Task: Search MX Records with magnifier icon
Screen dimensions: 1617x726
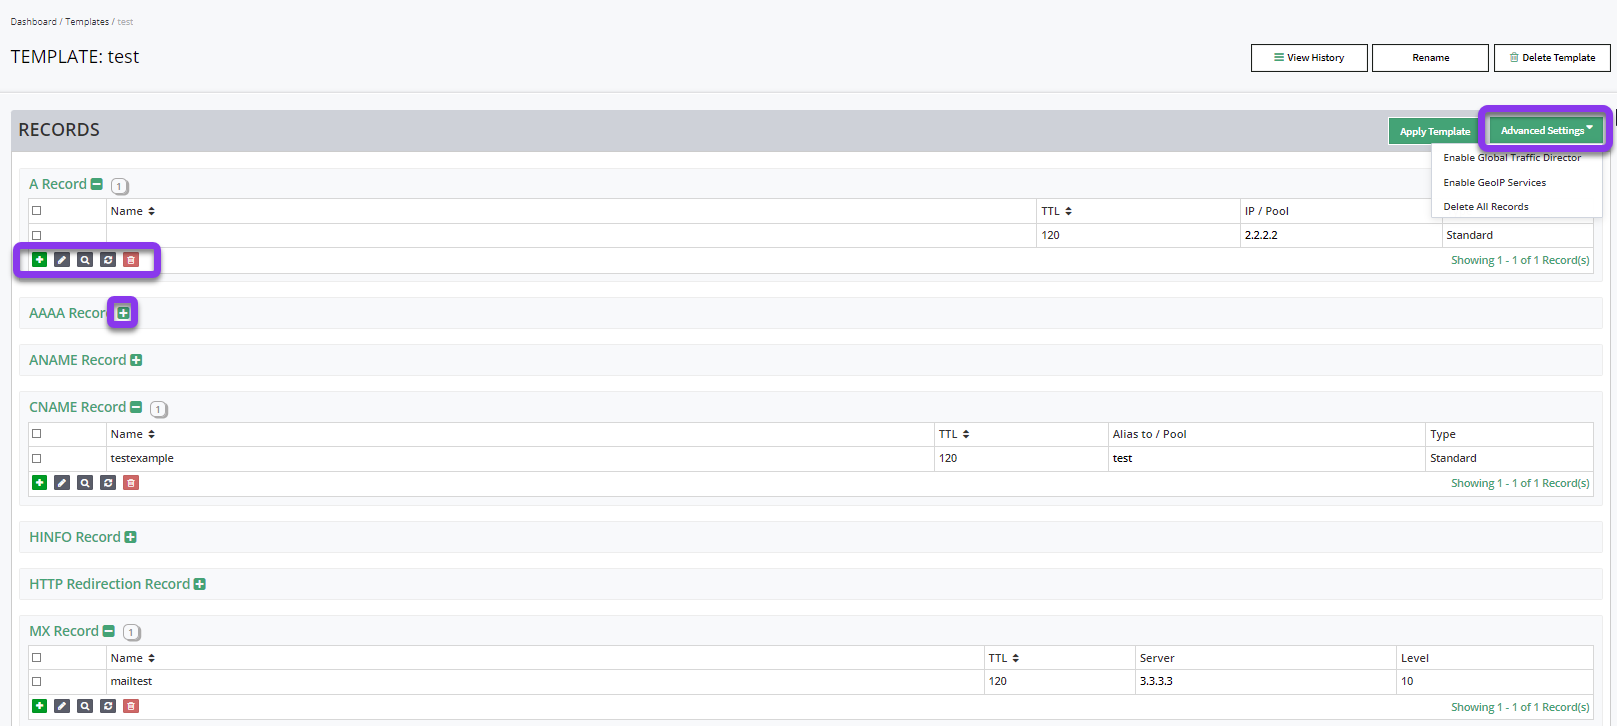Action: pos(85,706)
